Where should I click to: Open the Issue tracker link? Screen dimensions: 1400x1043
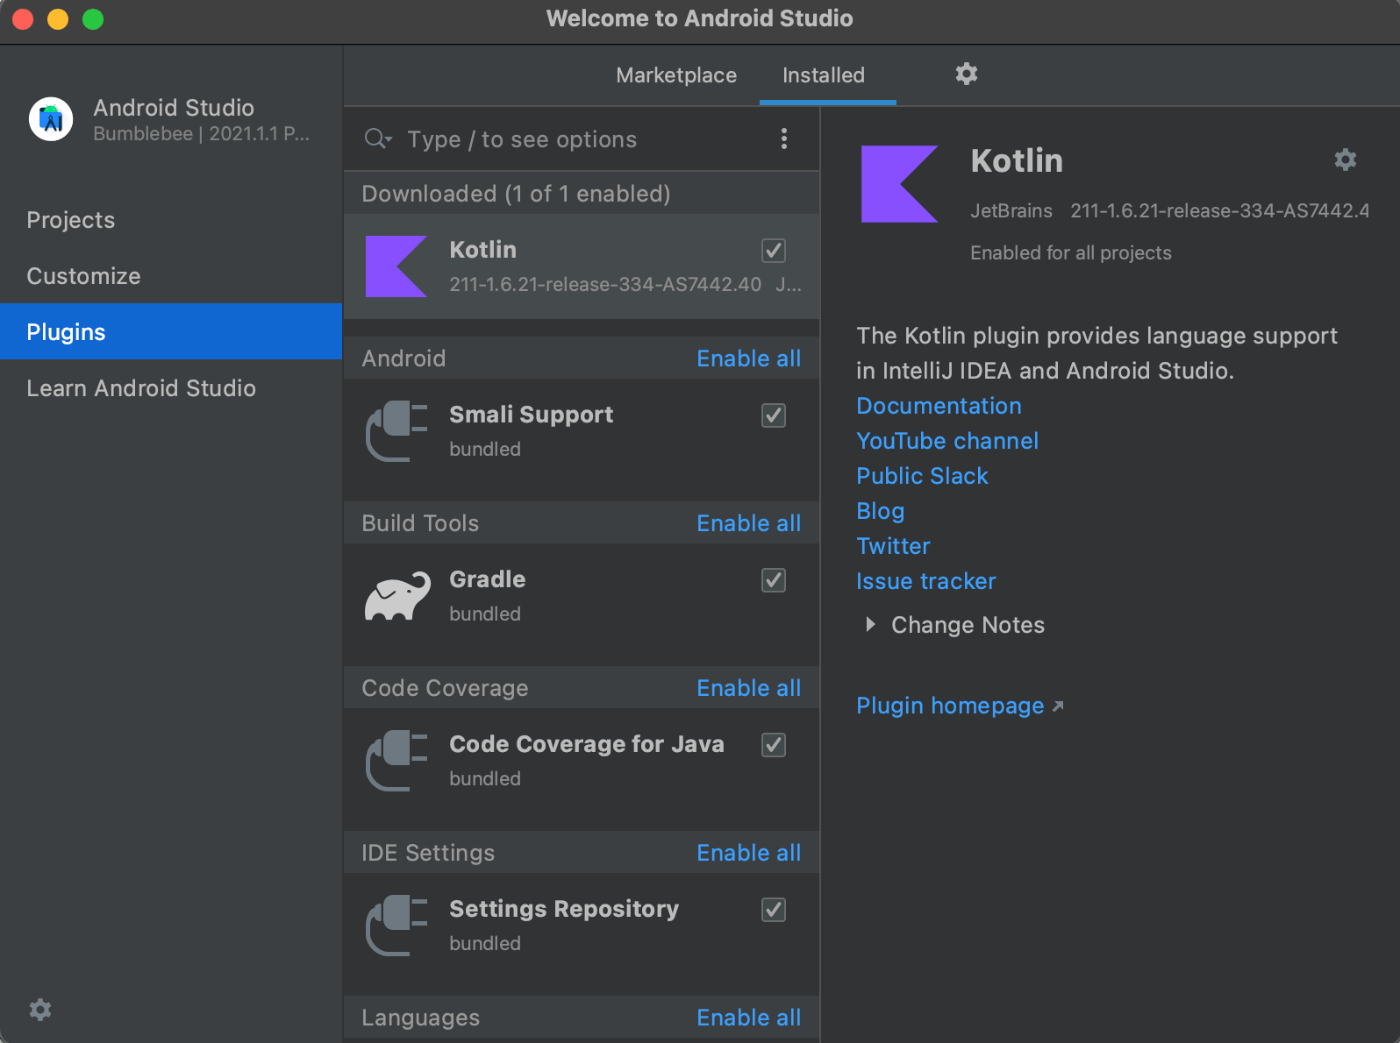point(926,581)
